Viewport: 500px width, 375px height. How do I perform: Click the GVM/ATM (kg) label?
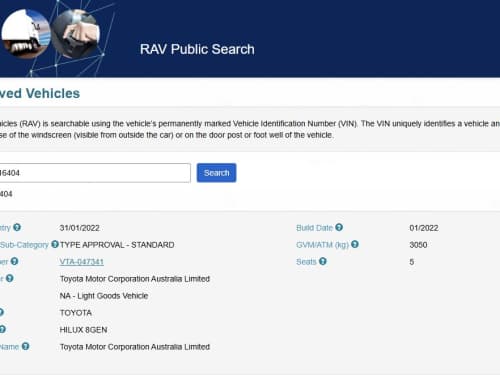(x=322, y=245)
